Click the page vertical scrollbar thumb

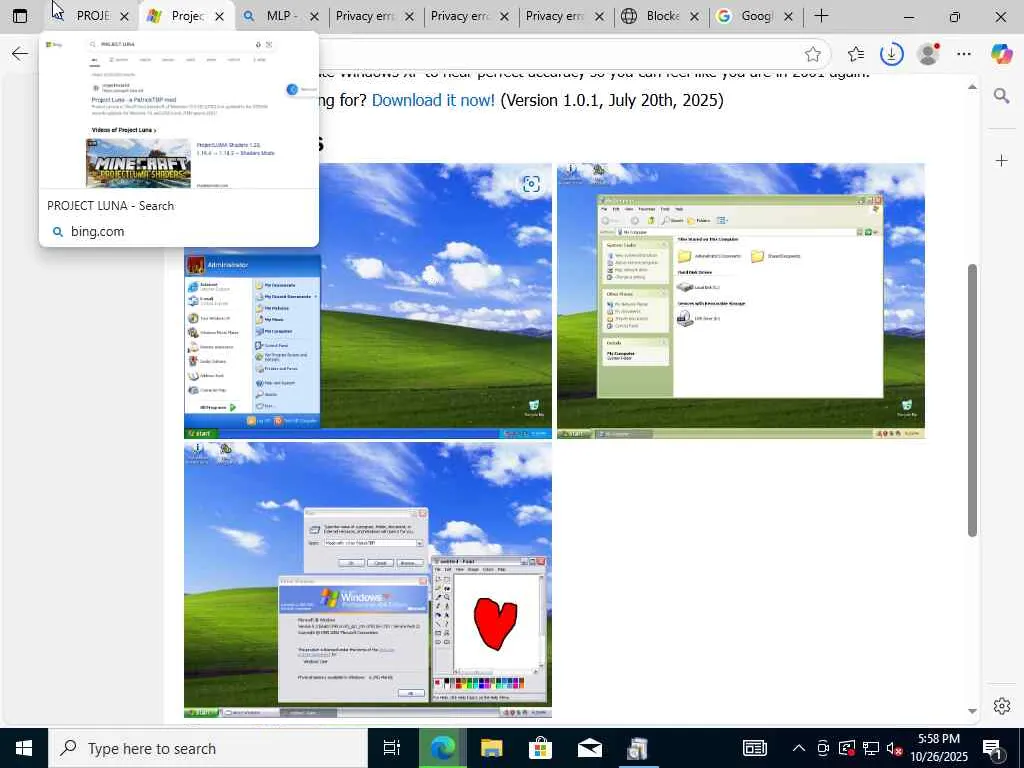(x=972, y=400)
